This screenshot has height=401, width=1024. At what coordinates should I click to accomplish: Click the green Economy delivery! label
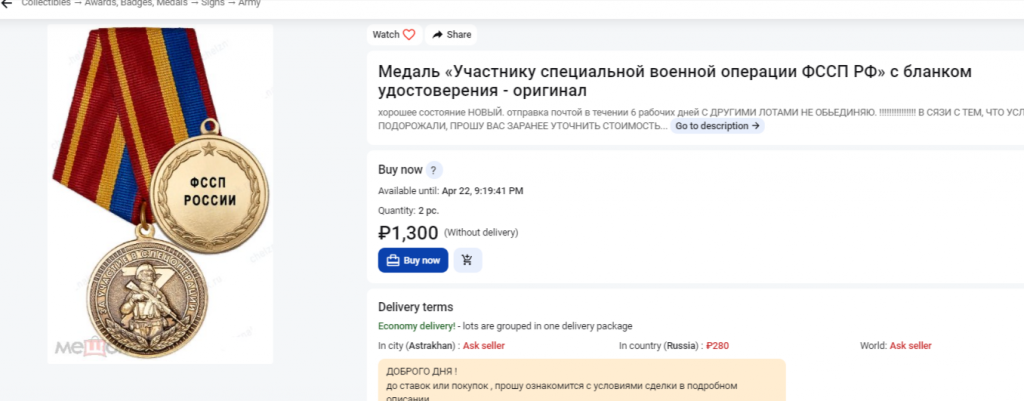click(x=417, y=326)
